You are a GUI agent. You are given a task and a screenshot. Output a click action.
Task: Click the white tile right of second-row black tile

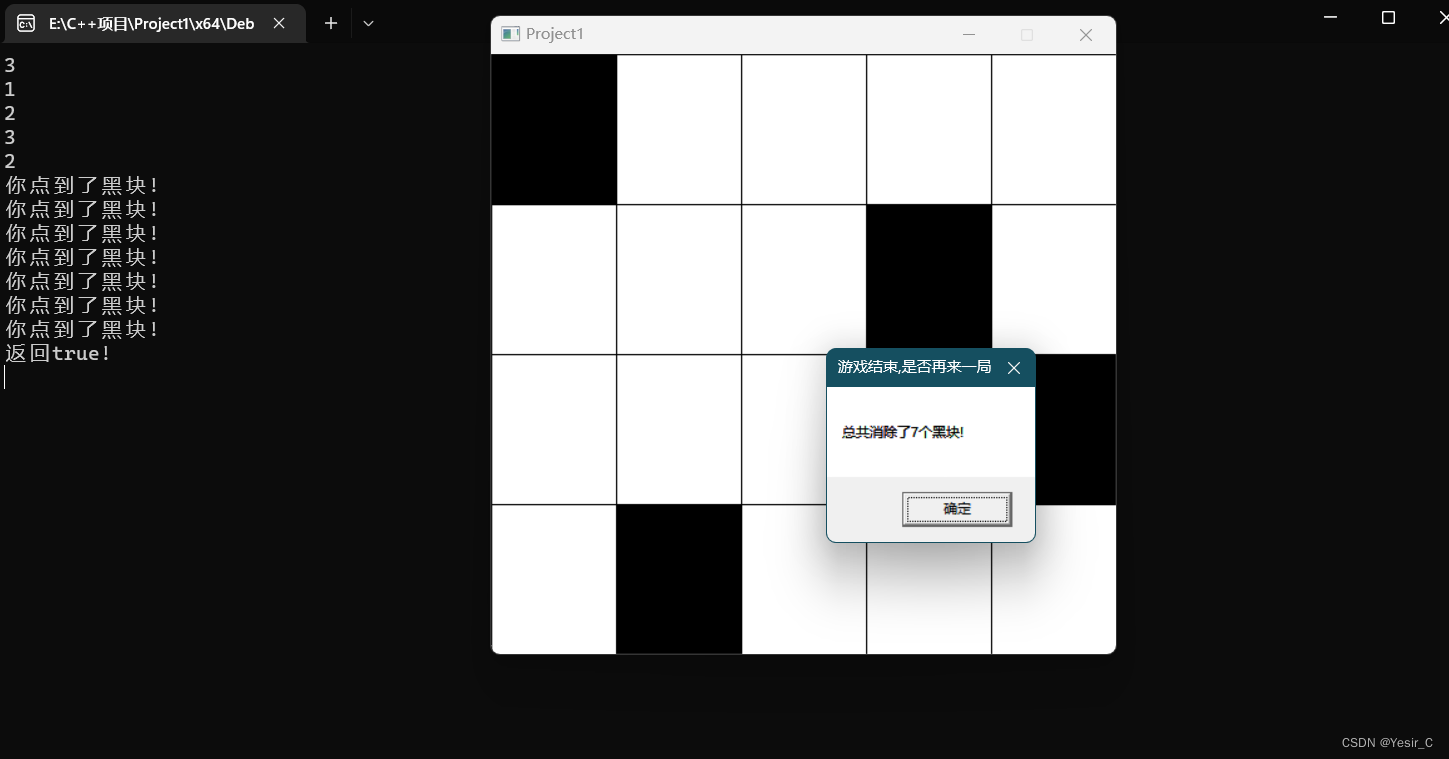(1054, 279)
